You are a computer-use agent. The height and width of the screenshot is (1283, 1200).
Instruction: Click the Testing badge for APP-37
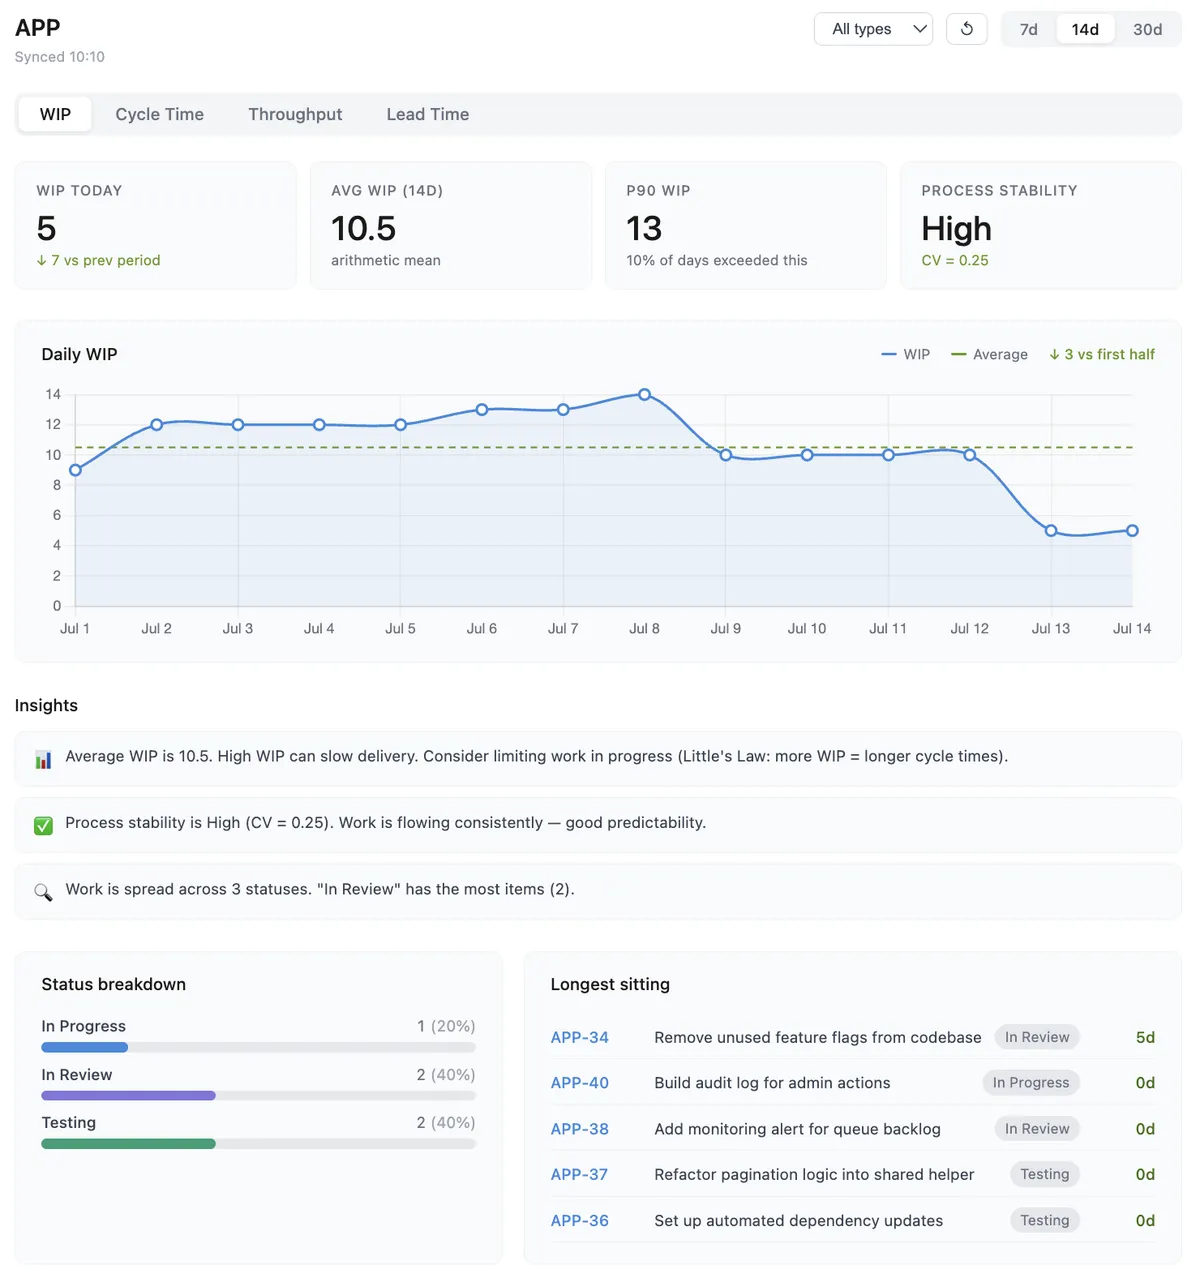[x=1044, y=1174]
